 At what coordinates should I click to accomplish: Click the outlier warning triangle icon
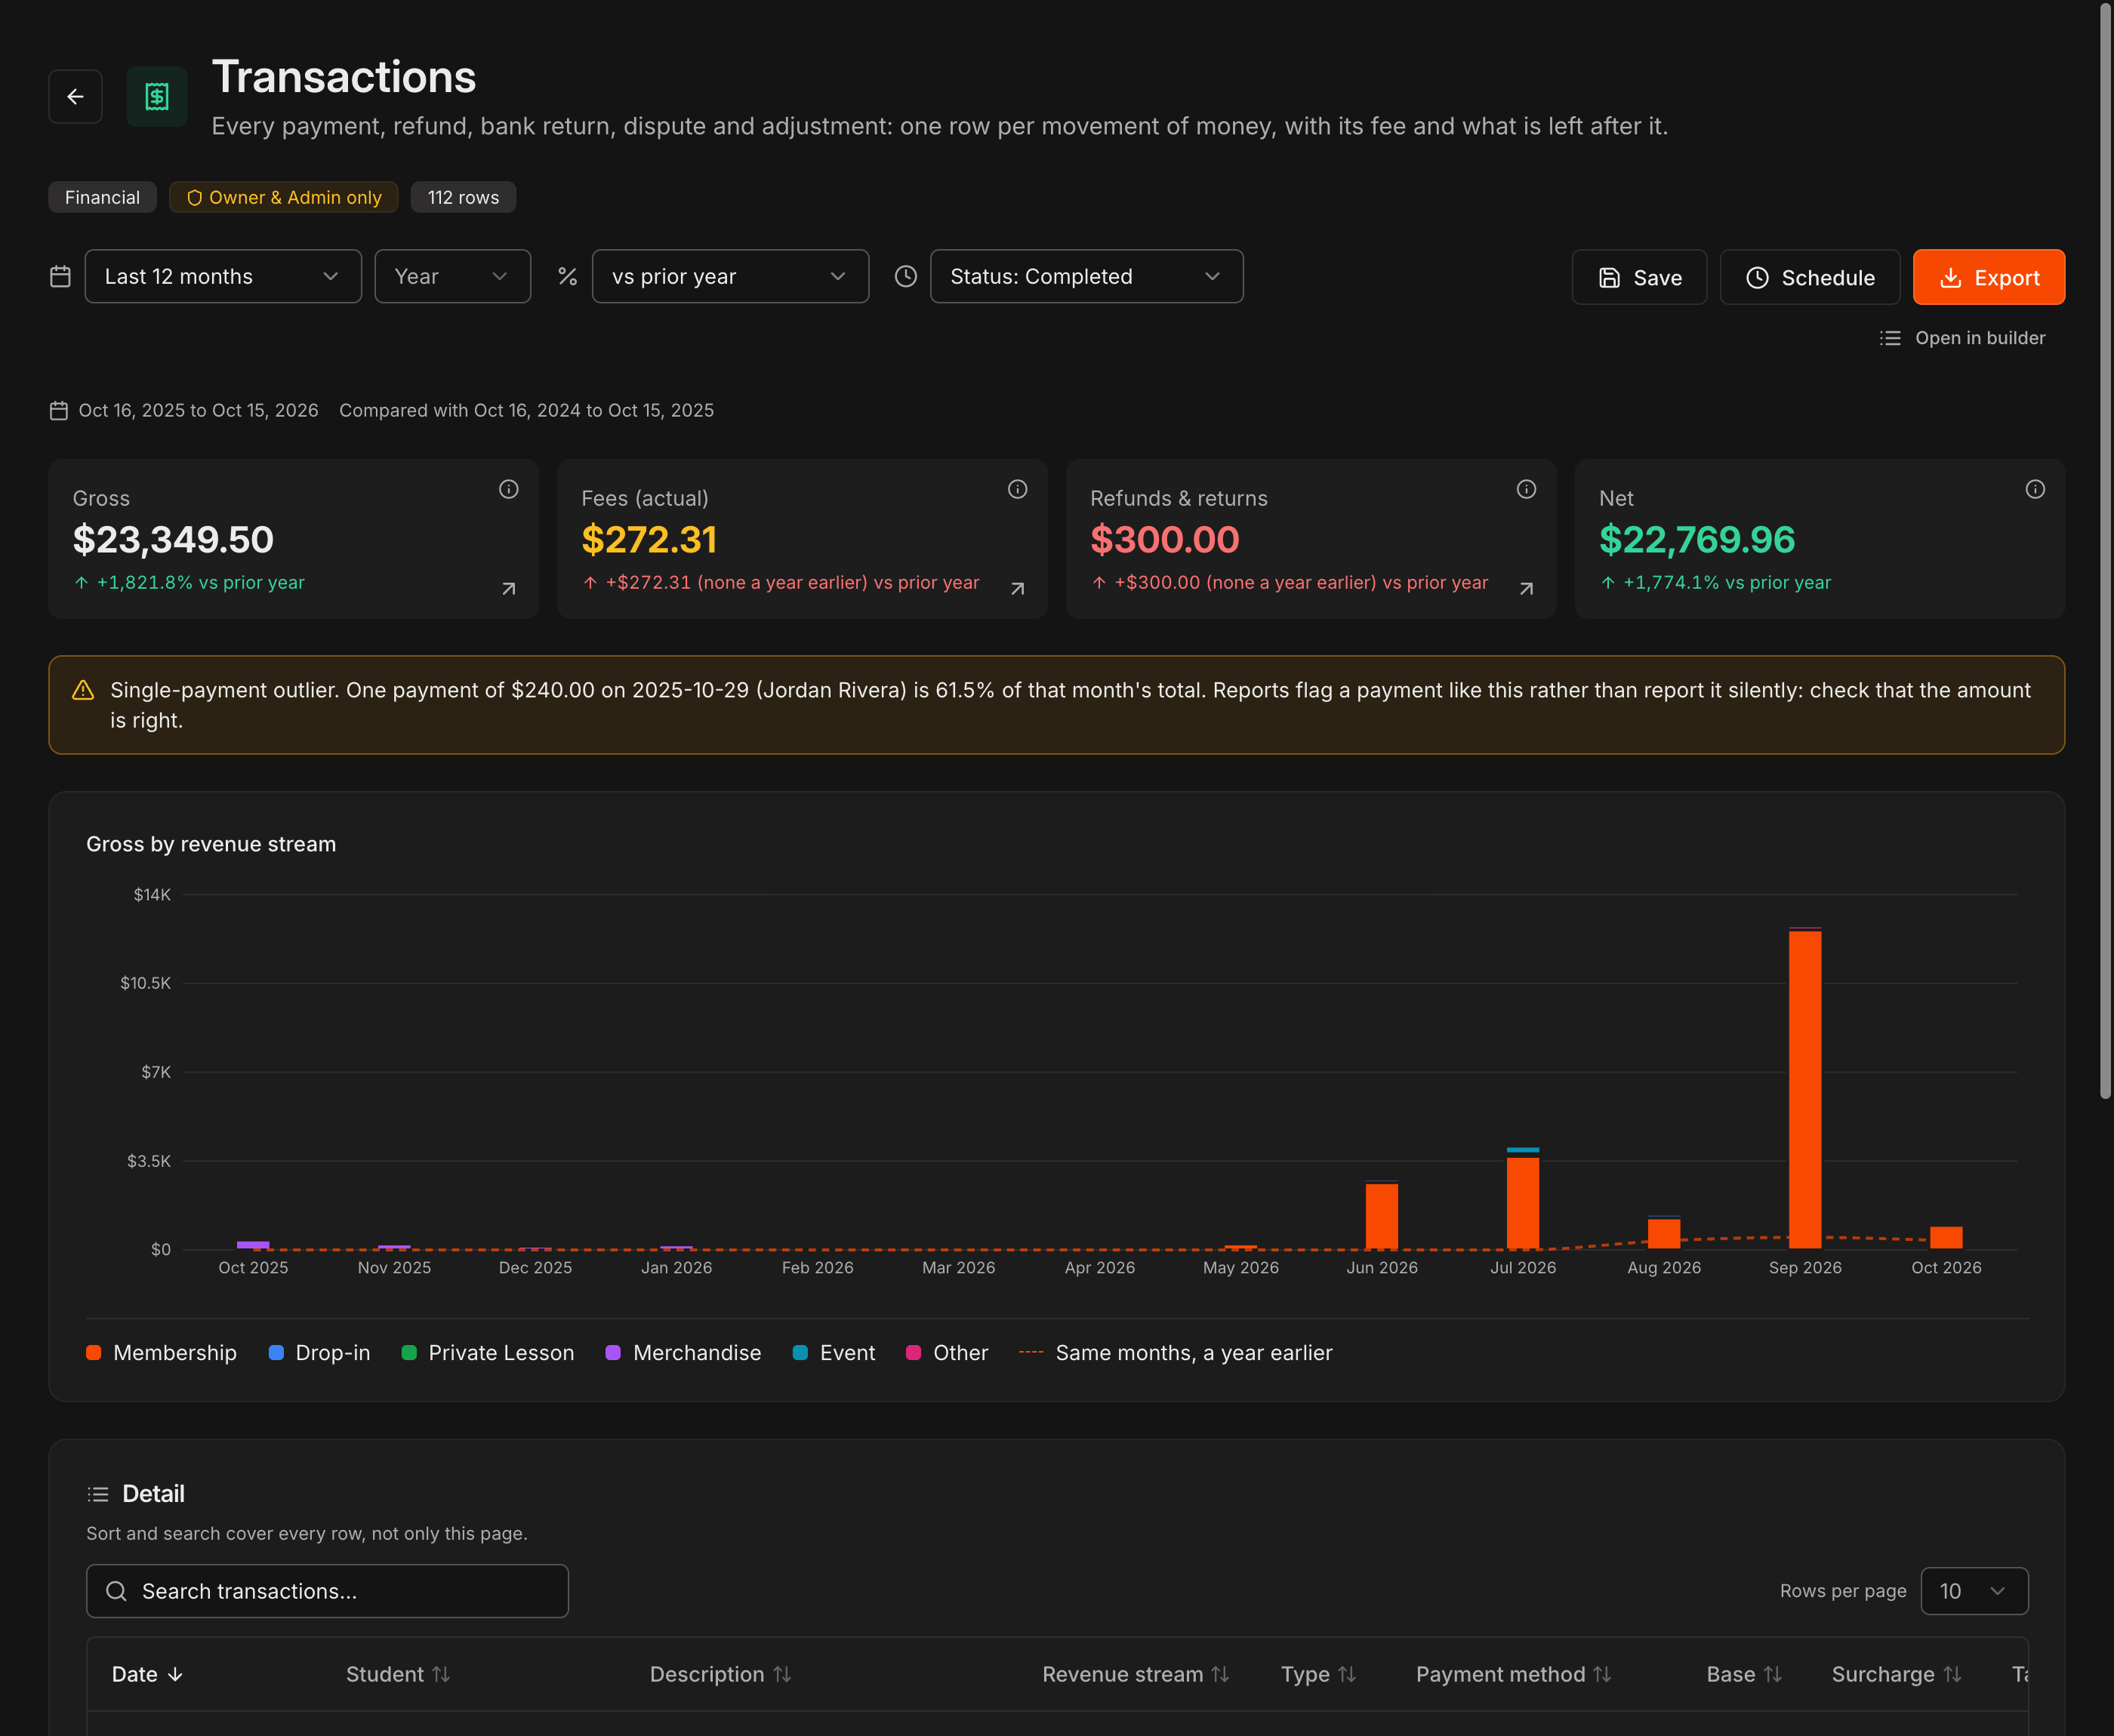click(x=83, y=690)
